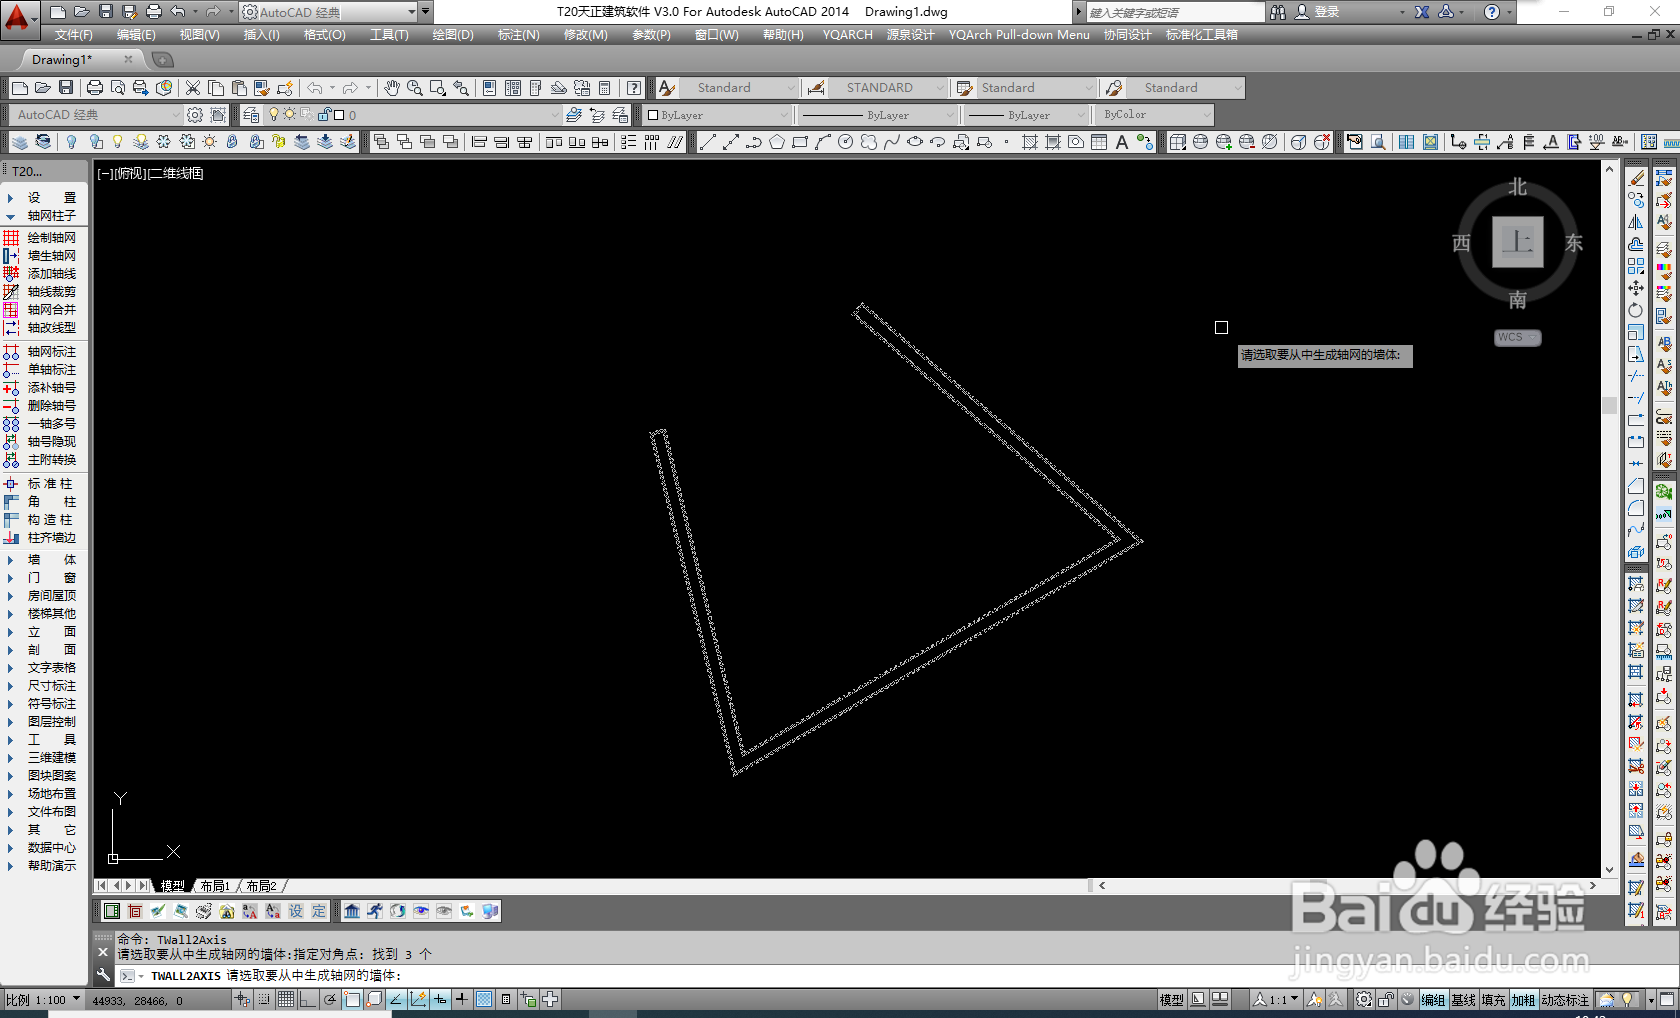This screenshot has height=1018, width=1680.
Task: Select the Multiline Text 'A' tool
Action: 1122,142
